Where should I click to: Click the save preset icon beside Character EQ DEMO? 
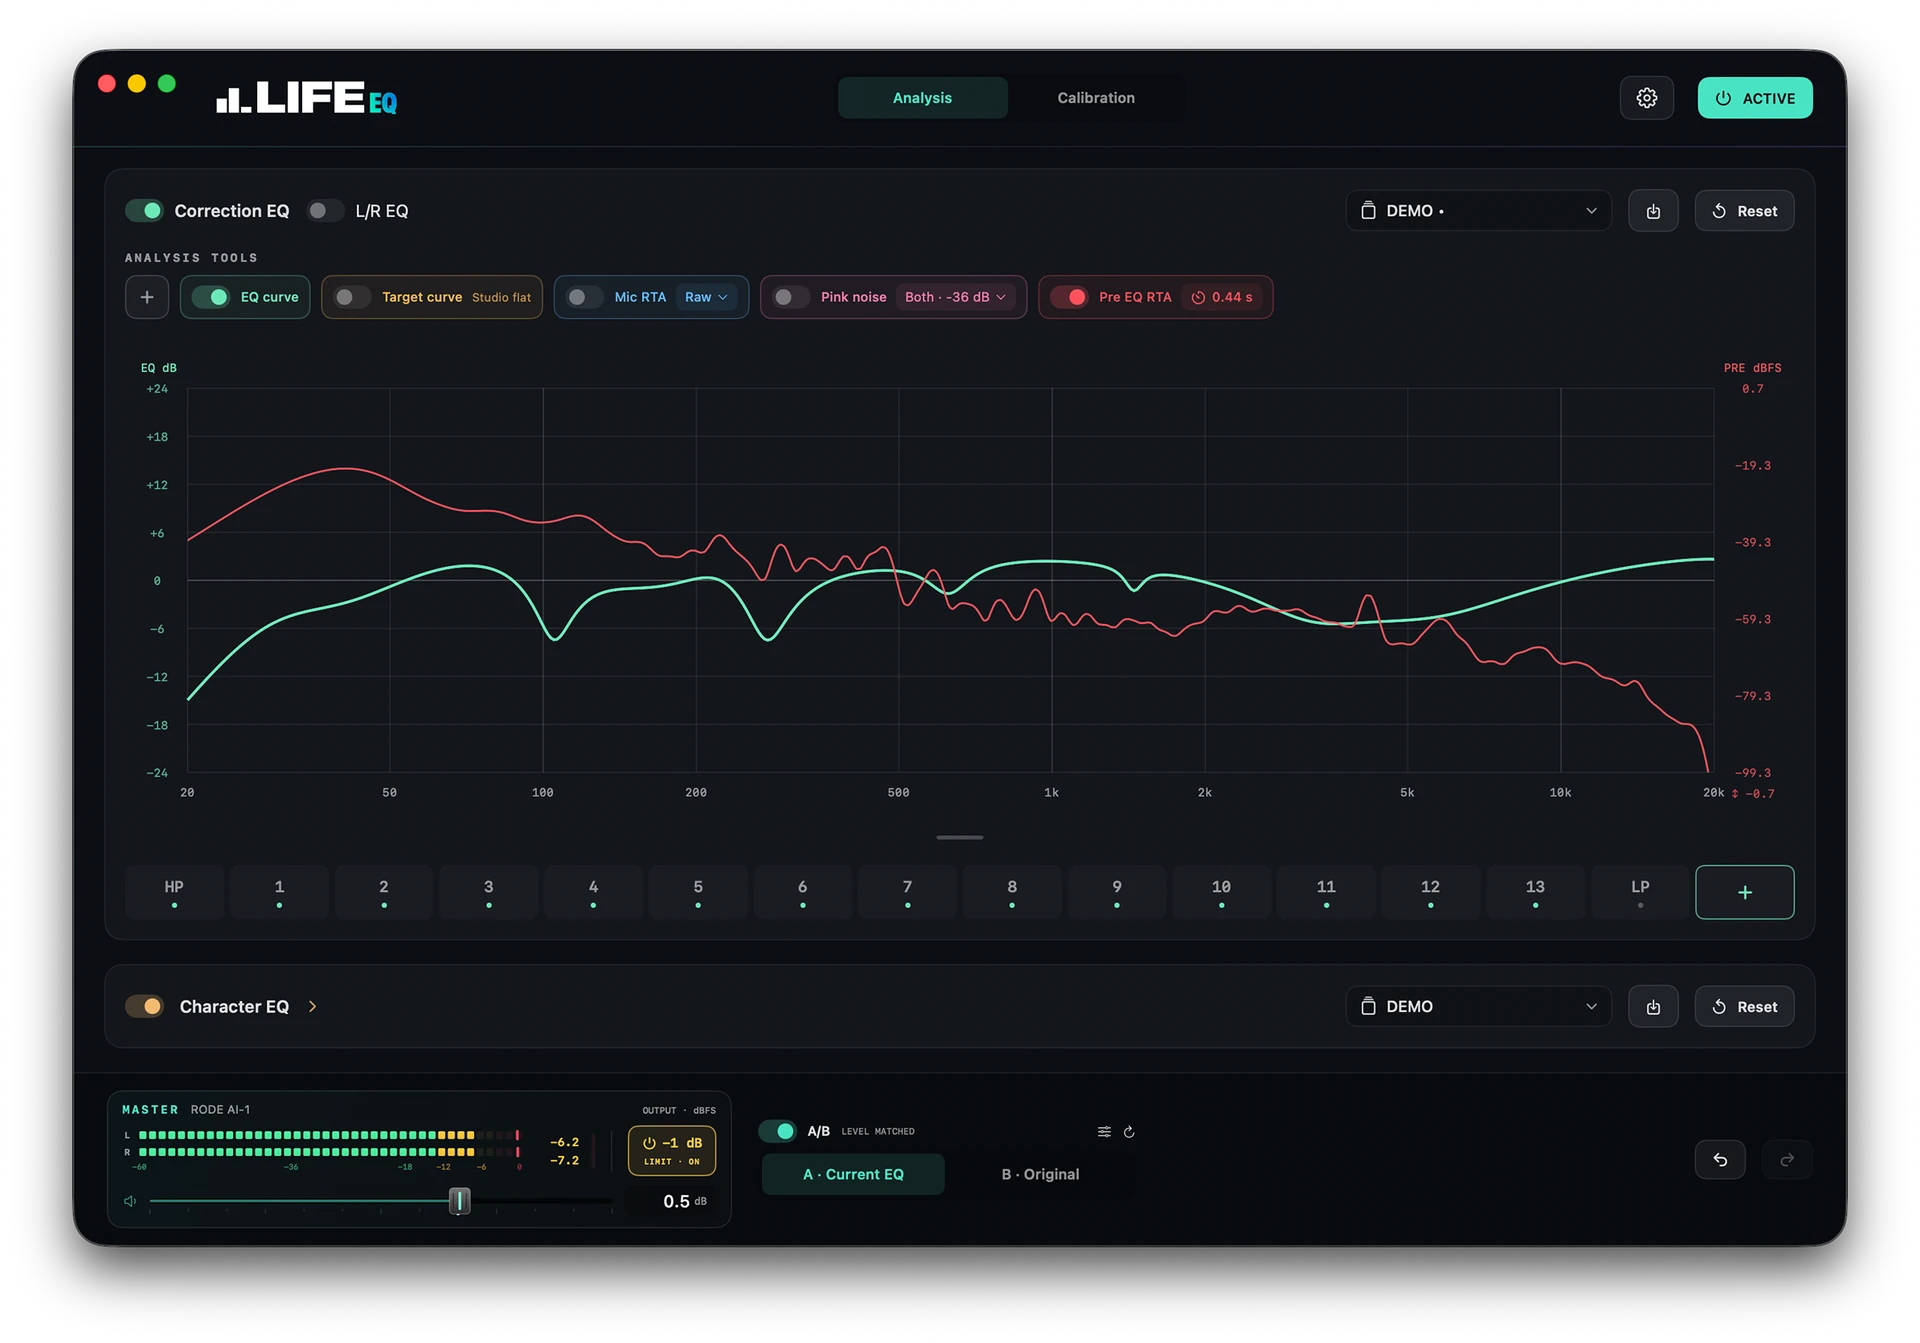click(1653, 1006)
